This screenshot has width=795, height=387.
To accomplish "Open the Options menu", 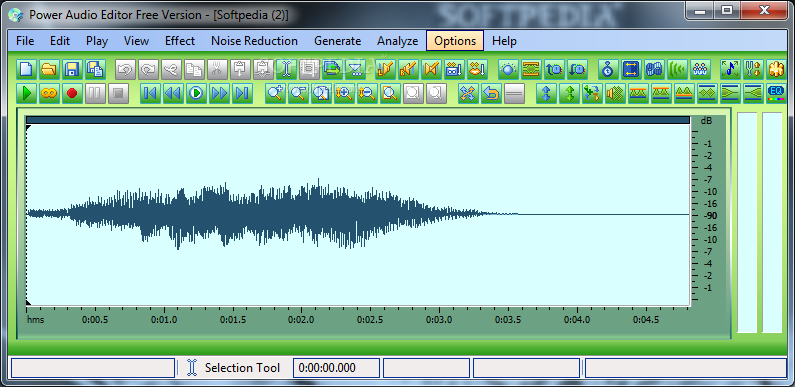I will (x=455, y=41).
